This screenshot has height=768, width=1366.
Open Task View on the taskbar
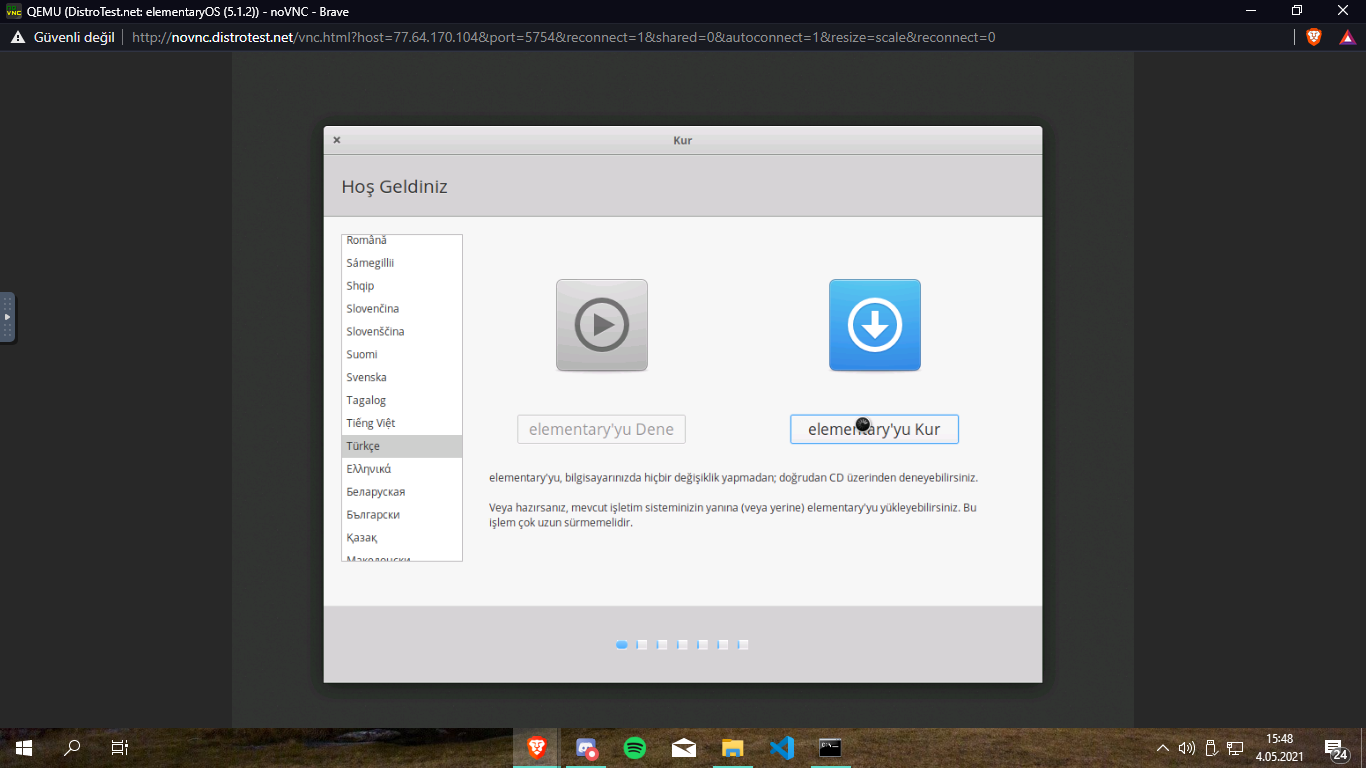(119, 748)
